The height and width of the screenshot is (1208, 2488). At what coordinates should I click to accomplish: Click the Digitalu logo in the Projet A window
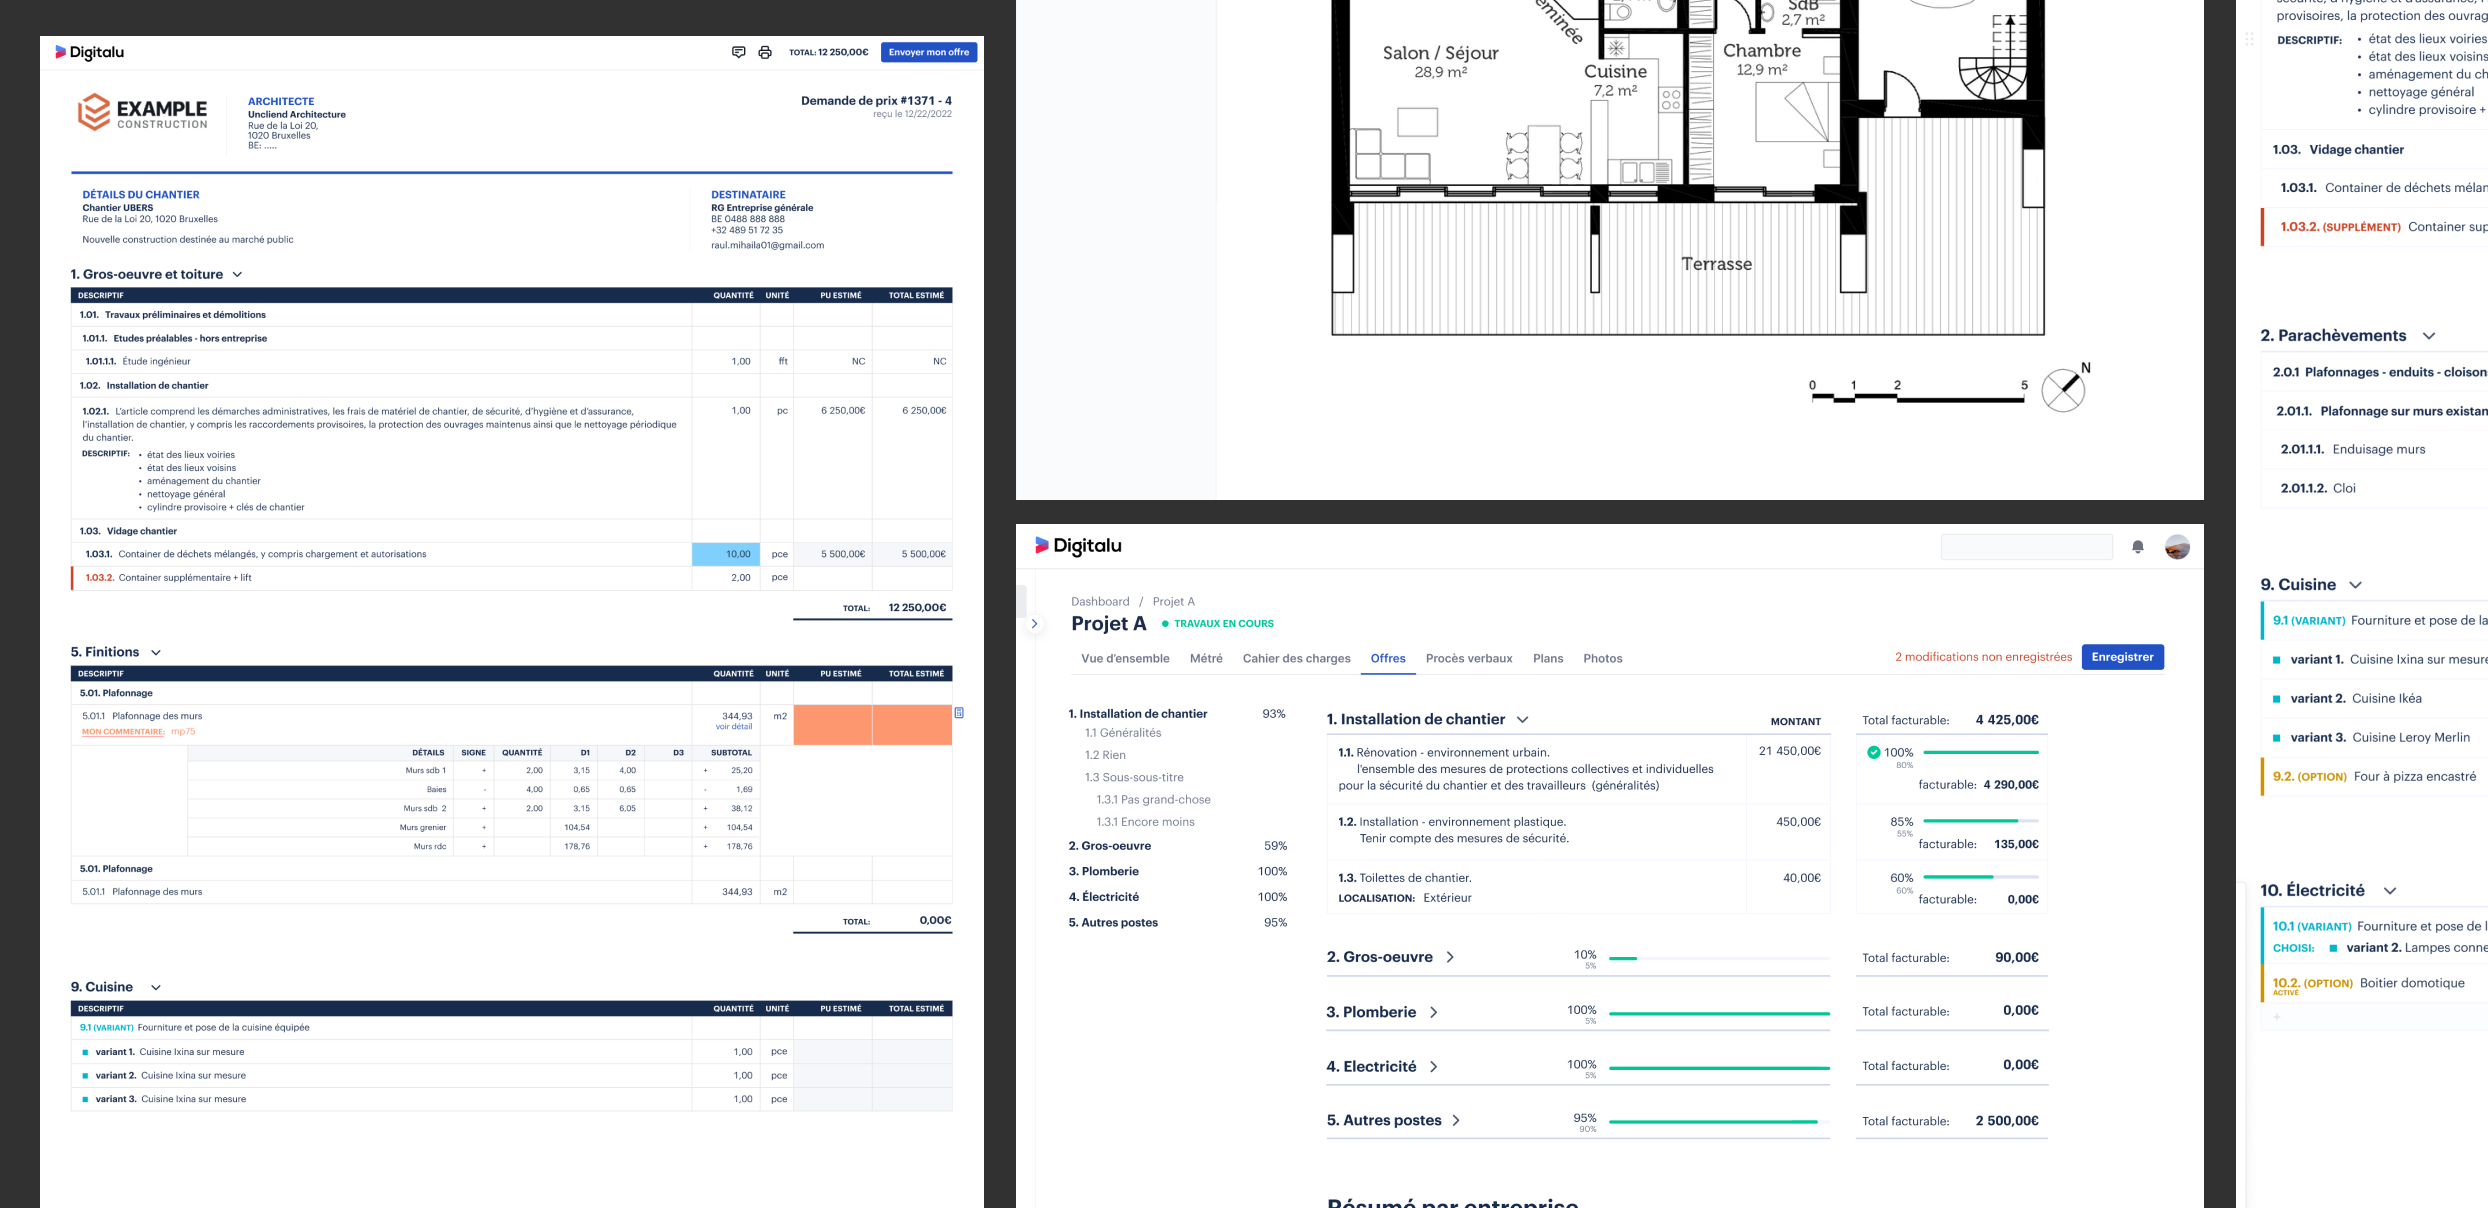pos(1078,546)
